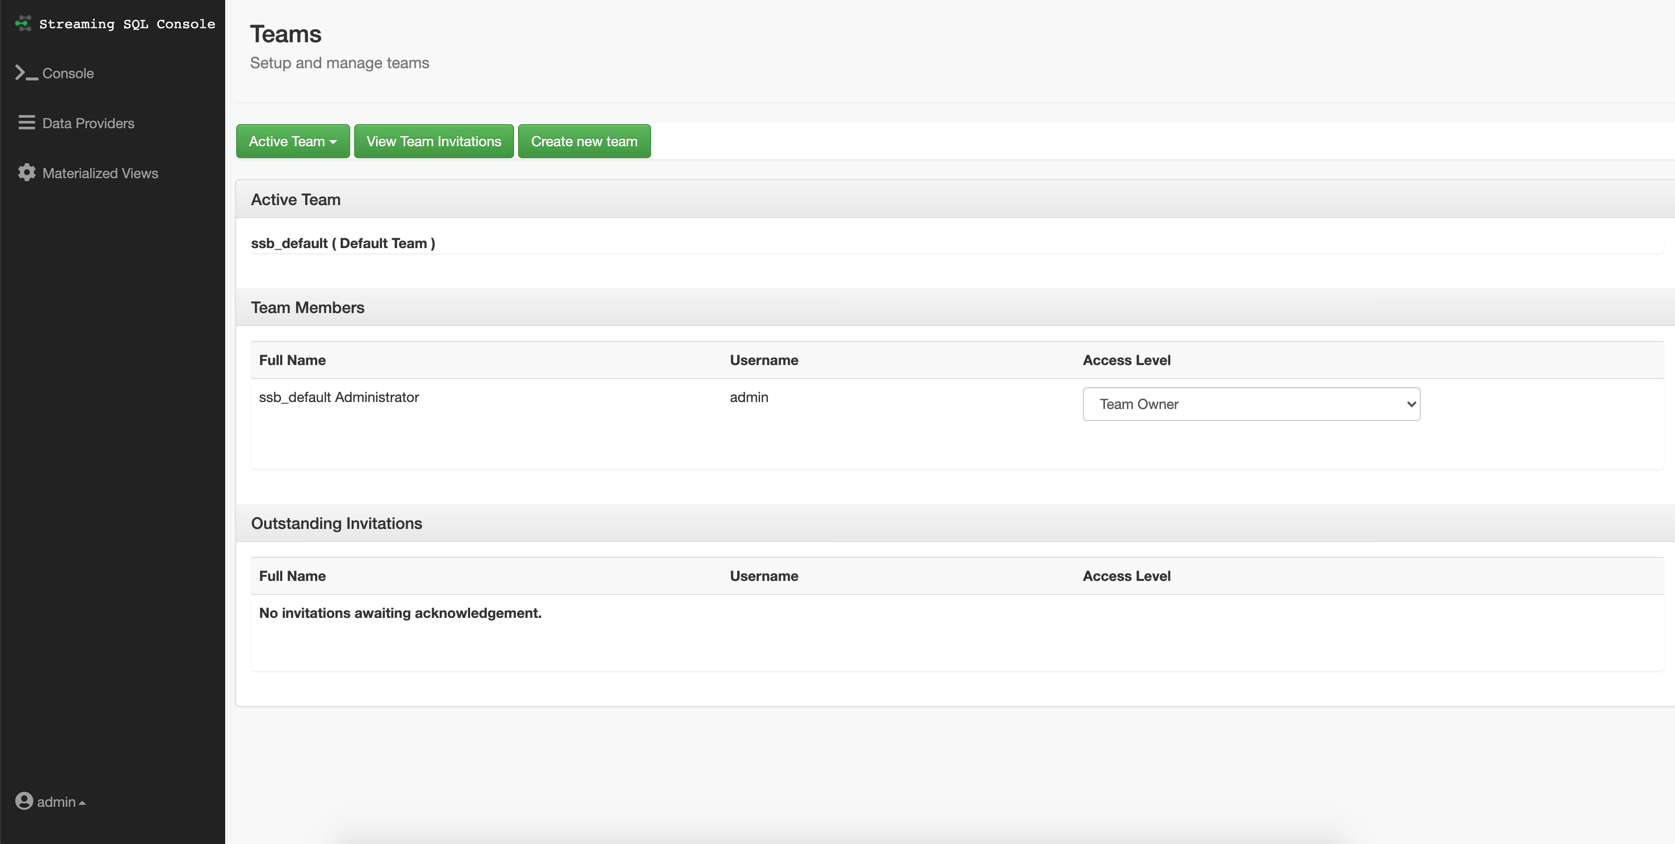The height and width of the screenshot is (844, 1675).
Task: Click the Materialized Views gear icon
Action: click(26, 173)
